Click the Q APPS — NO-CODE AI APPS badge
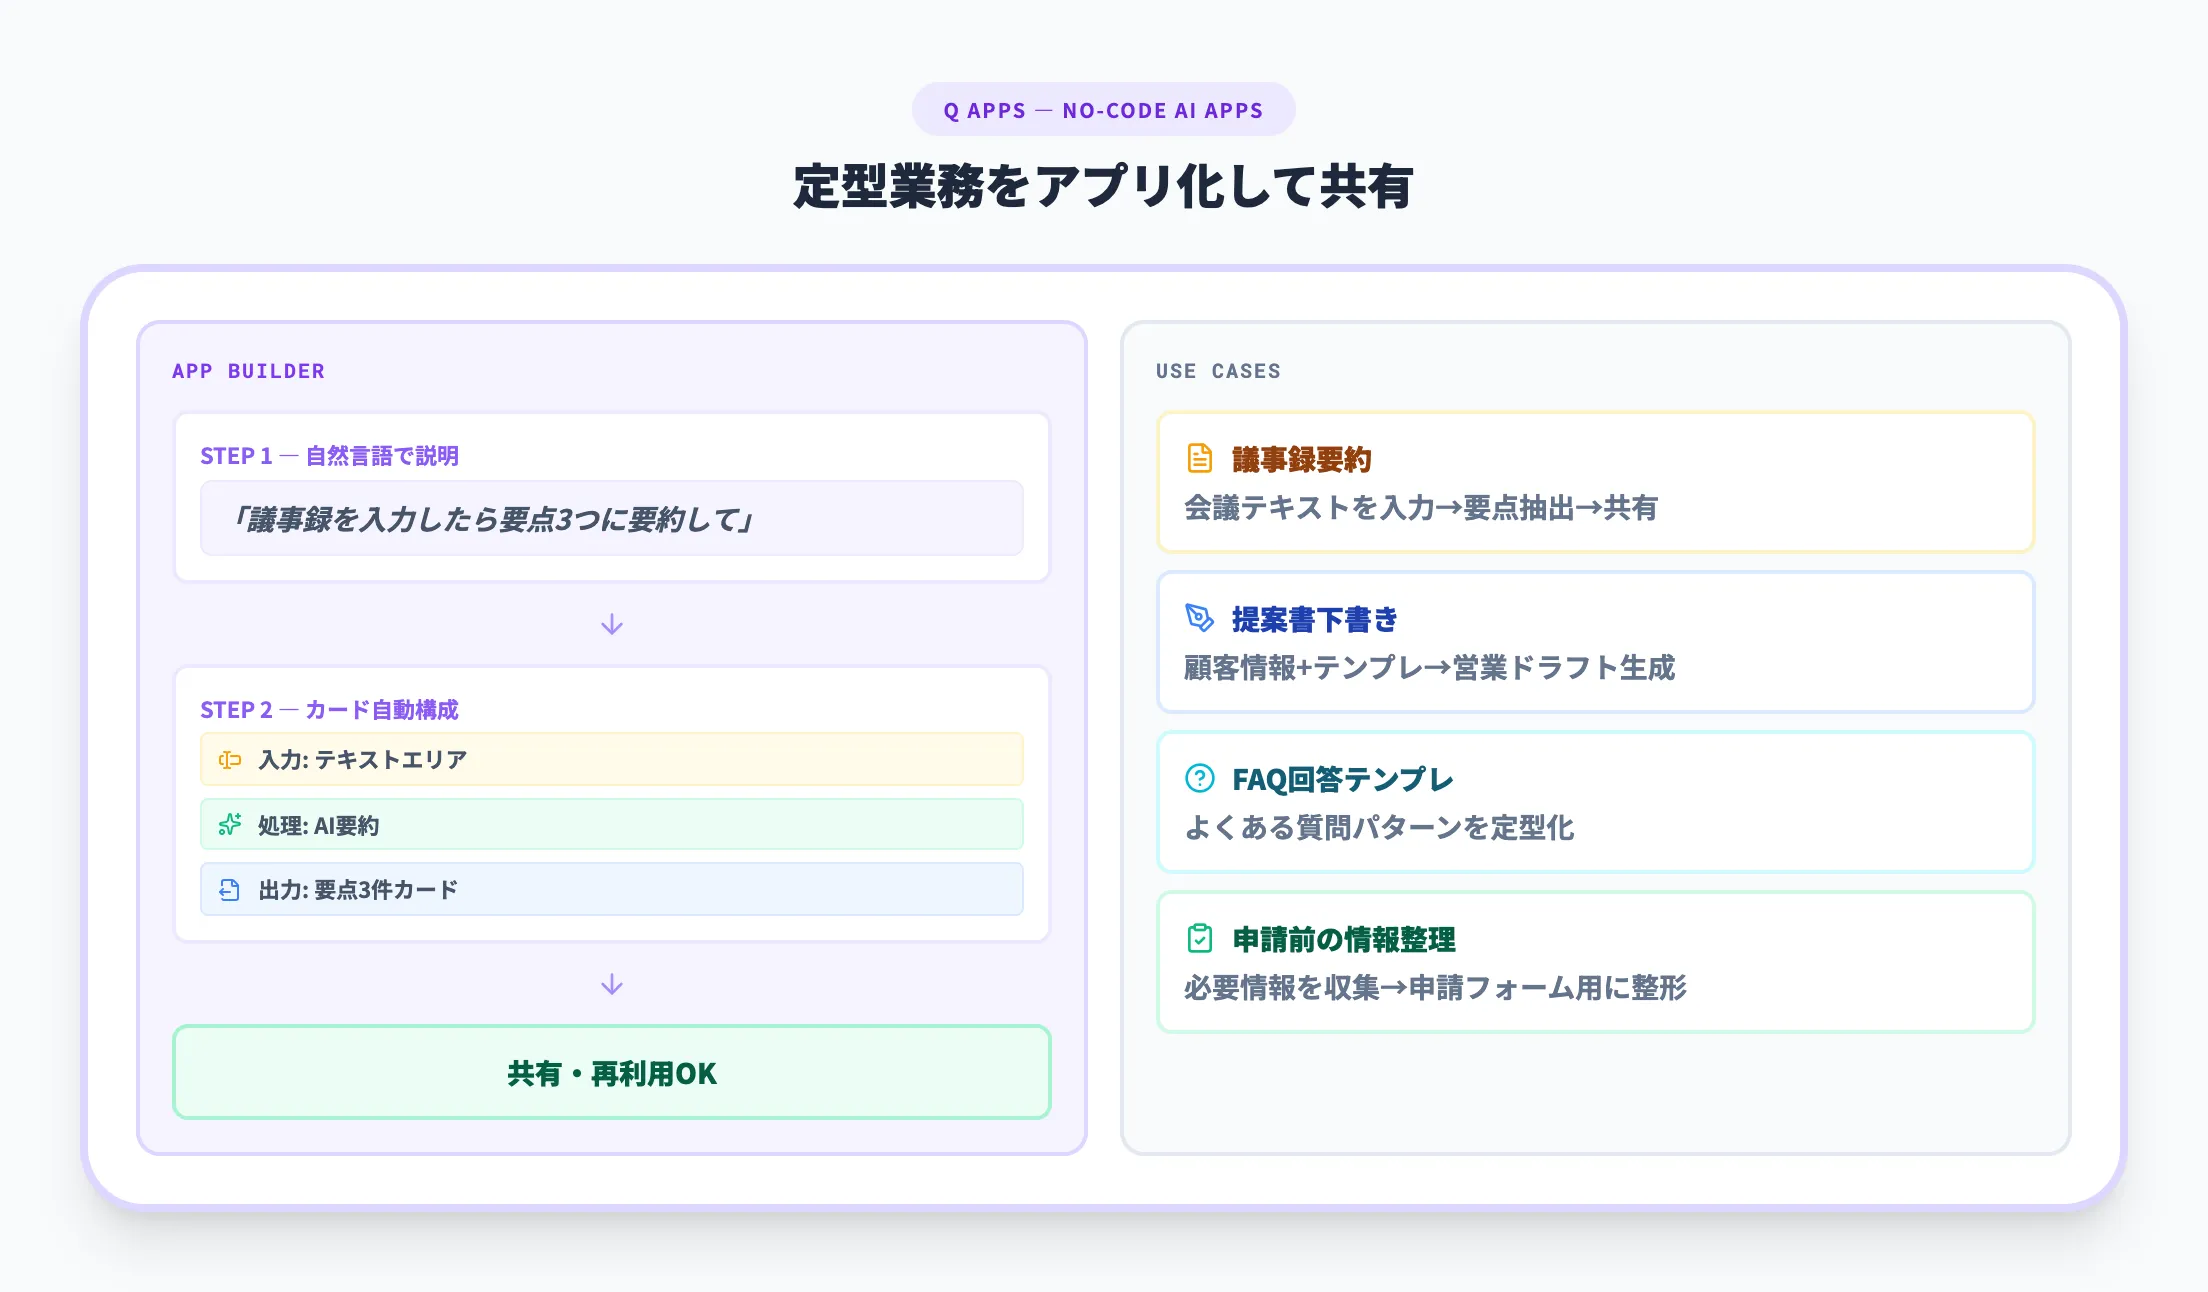 coord(1103,110)
